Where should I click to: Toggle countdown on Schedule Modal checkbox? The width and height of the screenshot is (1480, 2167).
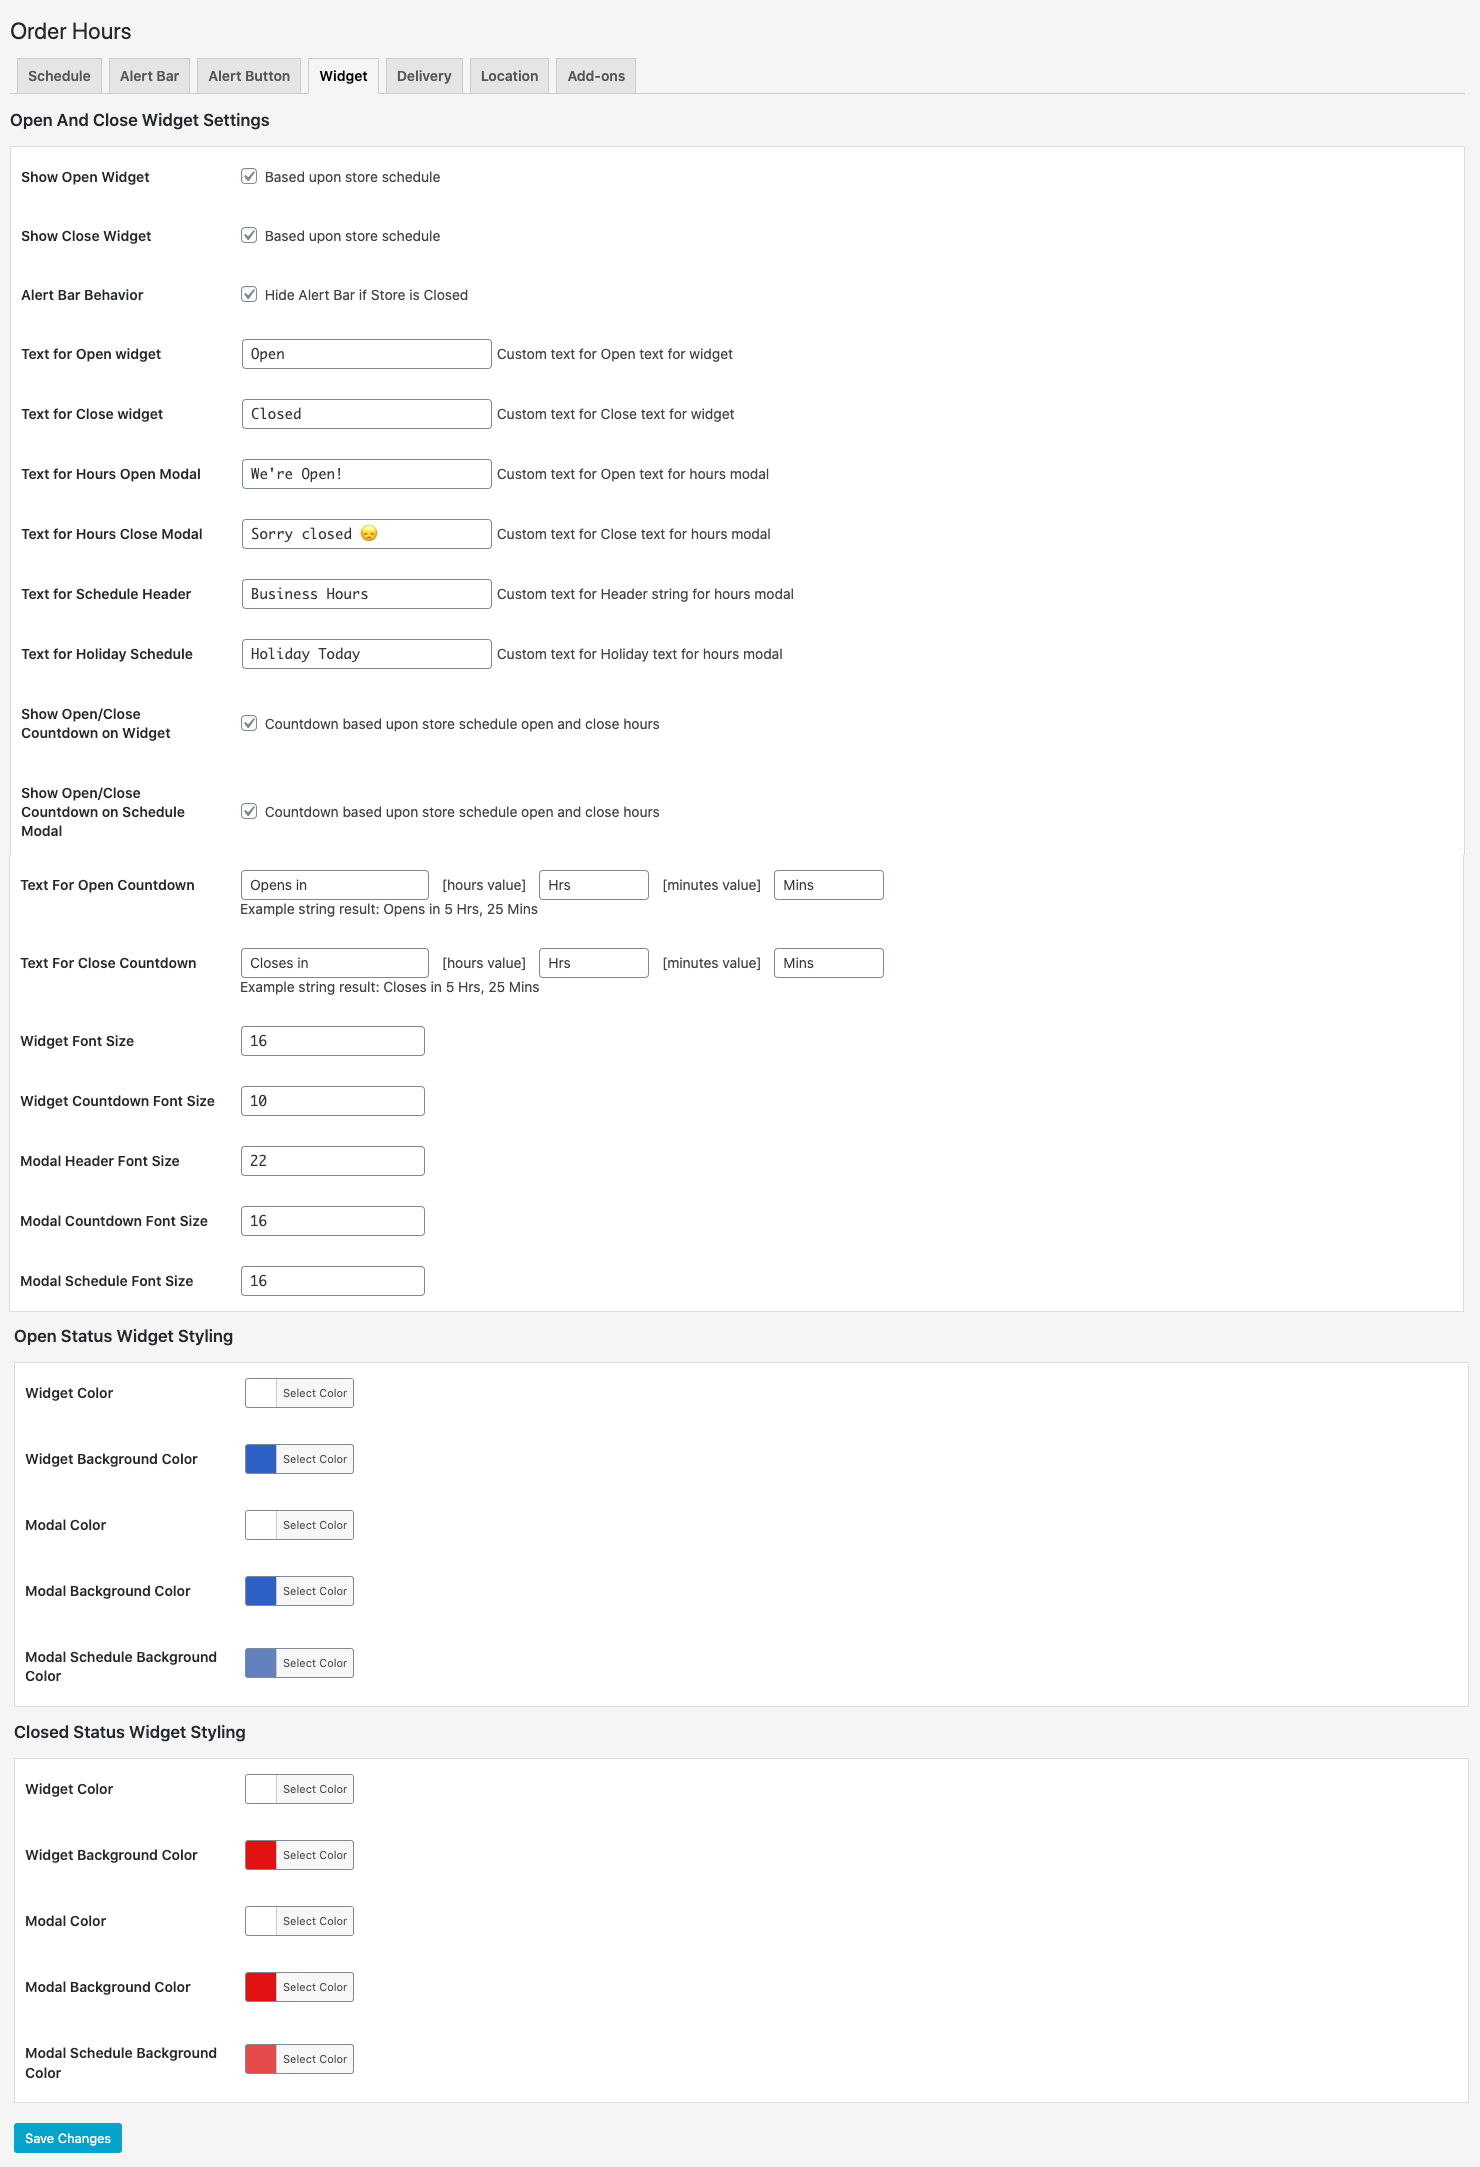pyautogui.click(x=249, y=811)
